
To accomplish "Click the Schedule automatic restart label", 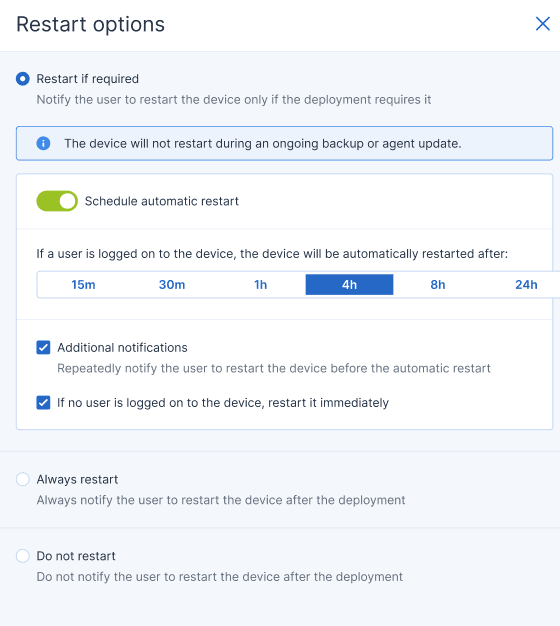I will tap(162, 201).
